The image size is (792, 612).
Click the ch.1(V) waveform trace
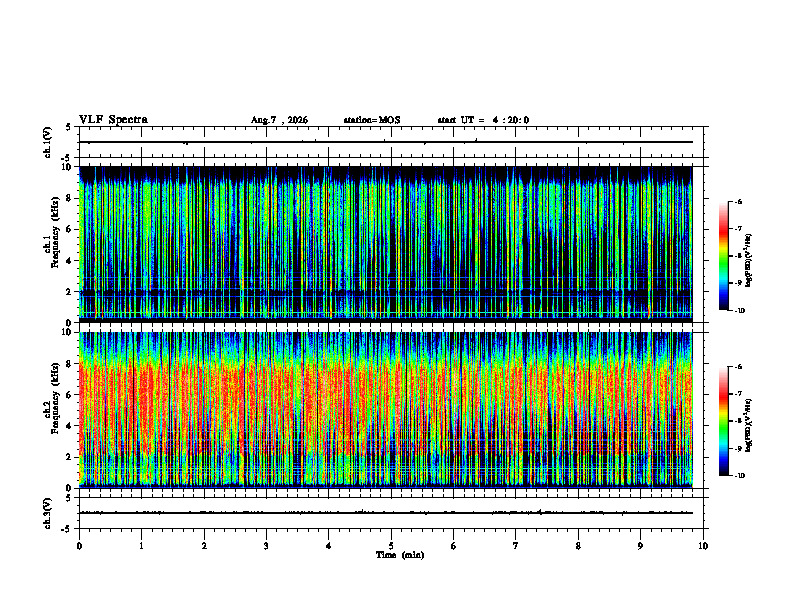(x=386, y=142)
